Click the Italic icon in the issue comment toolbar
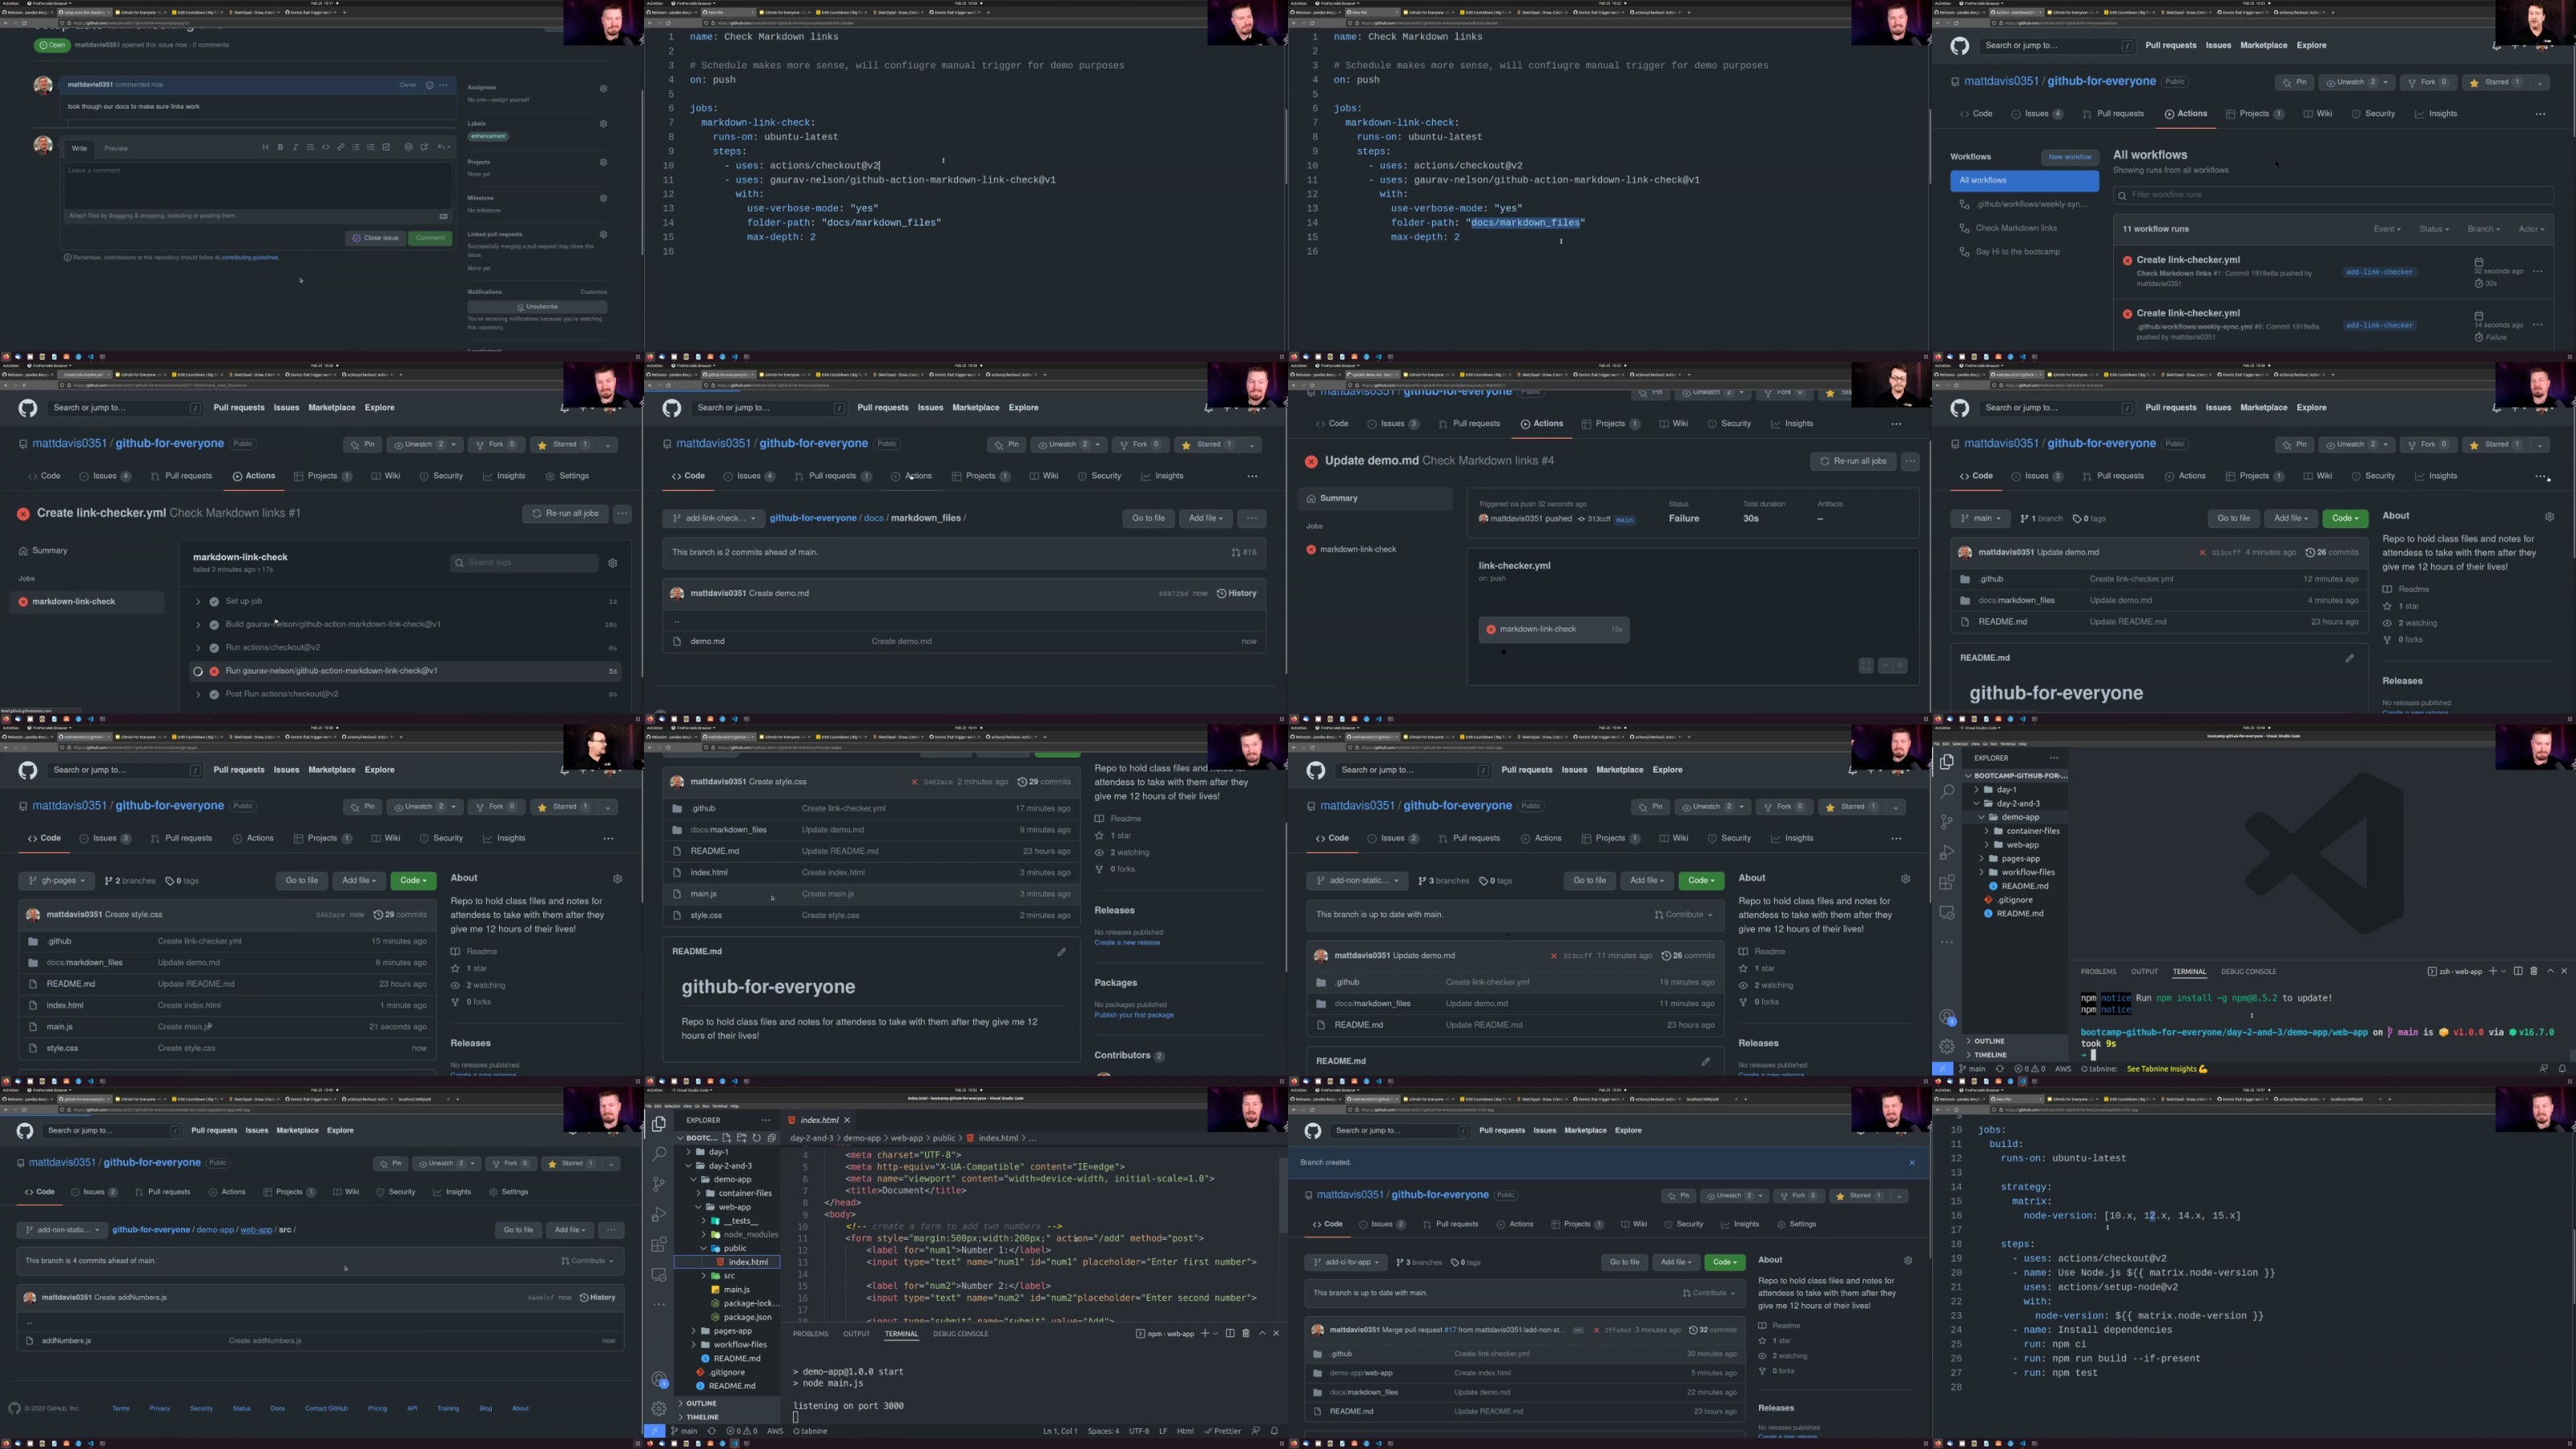Screen dimensions: 2576x1449 point(295,147)
